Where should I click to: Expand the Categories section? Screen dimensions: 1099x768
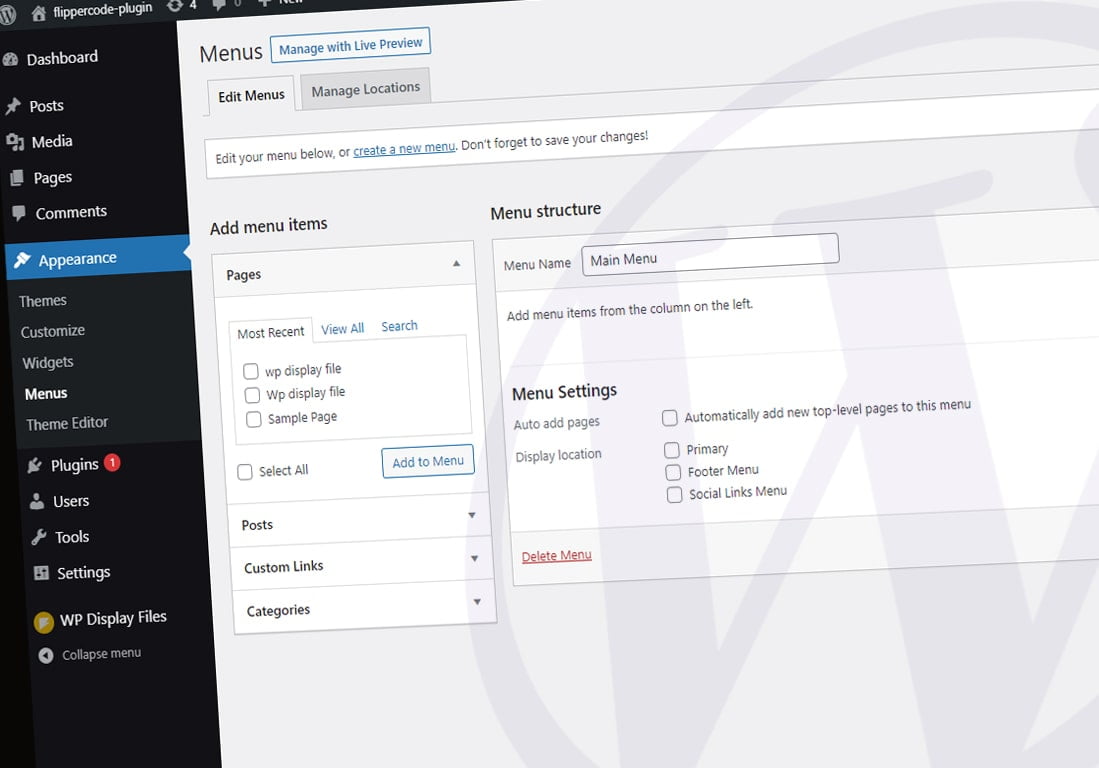point(477,603)
